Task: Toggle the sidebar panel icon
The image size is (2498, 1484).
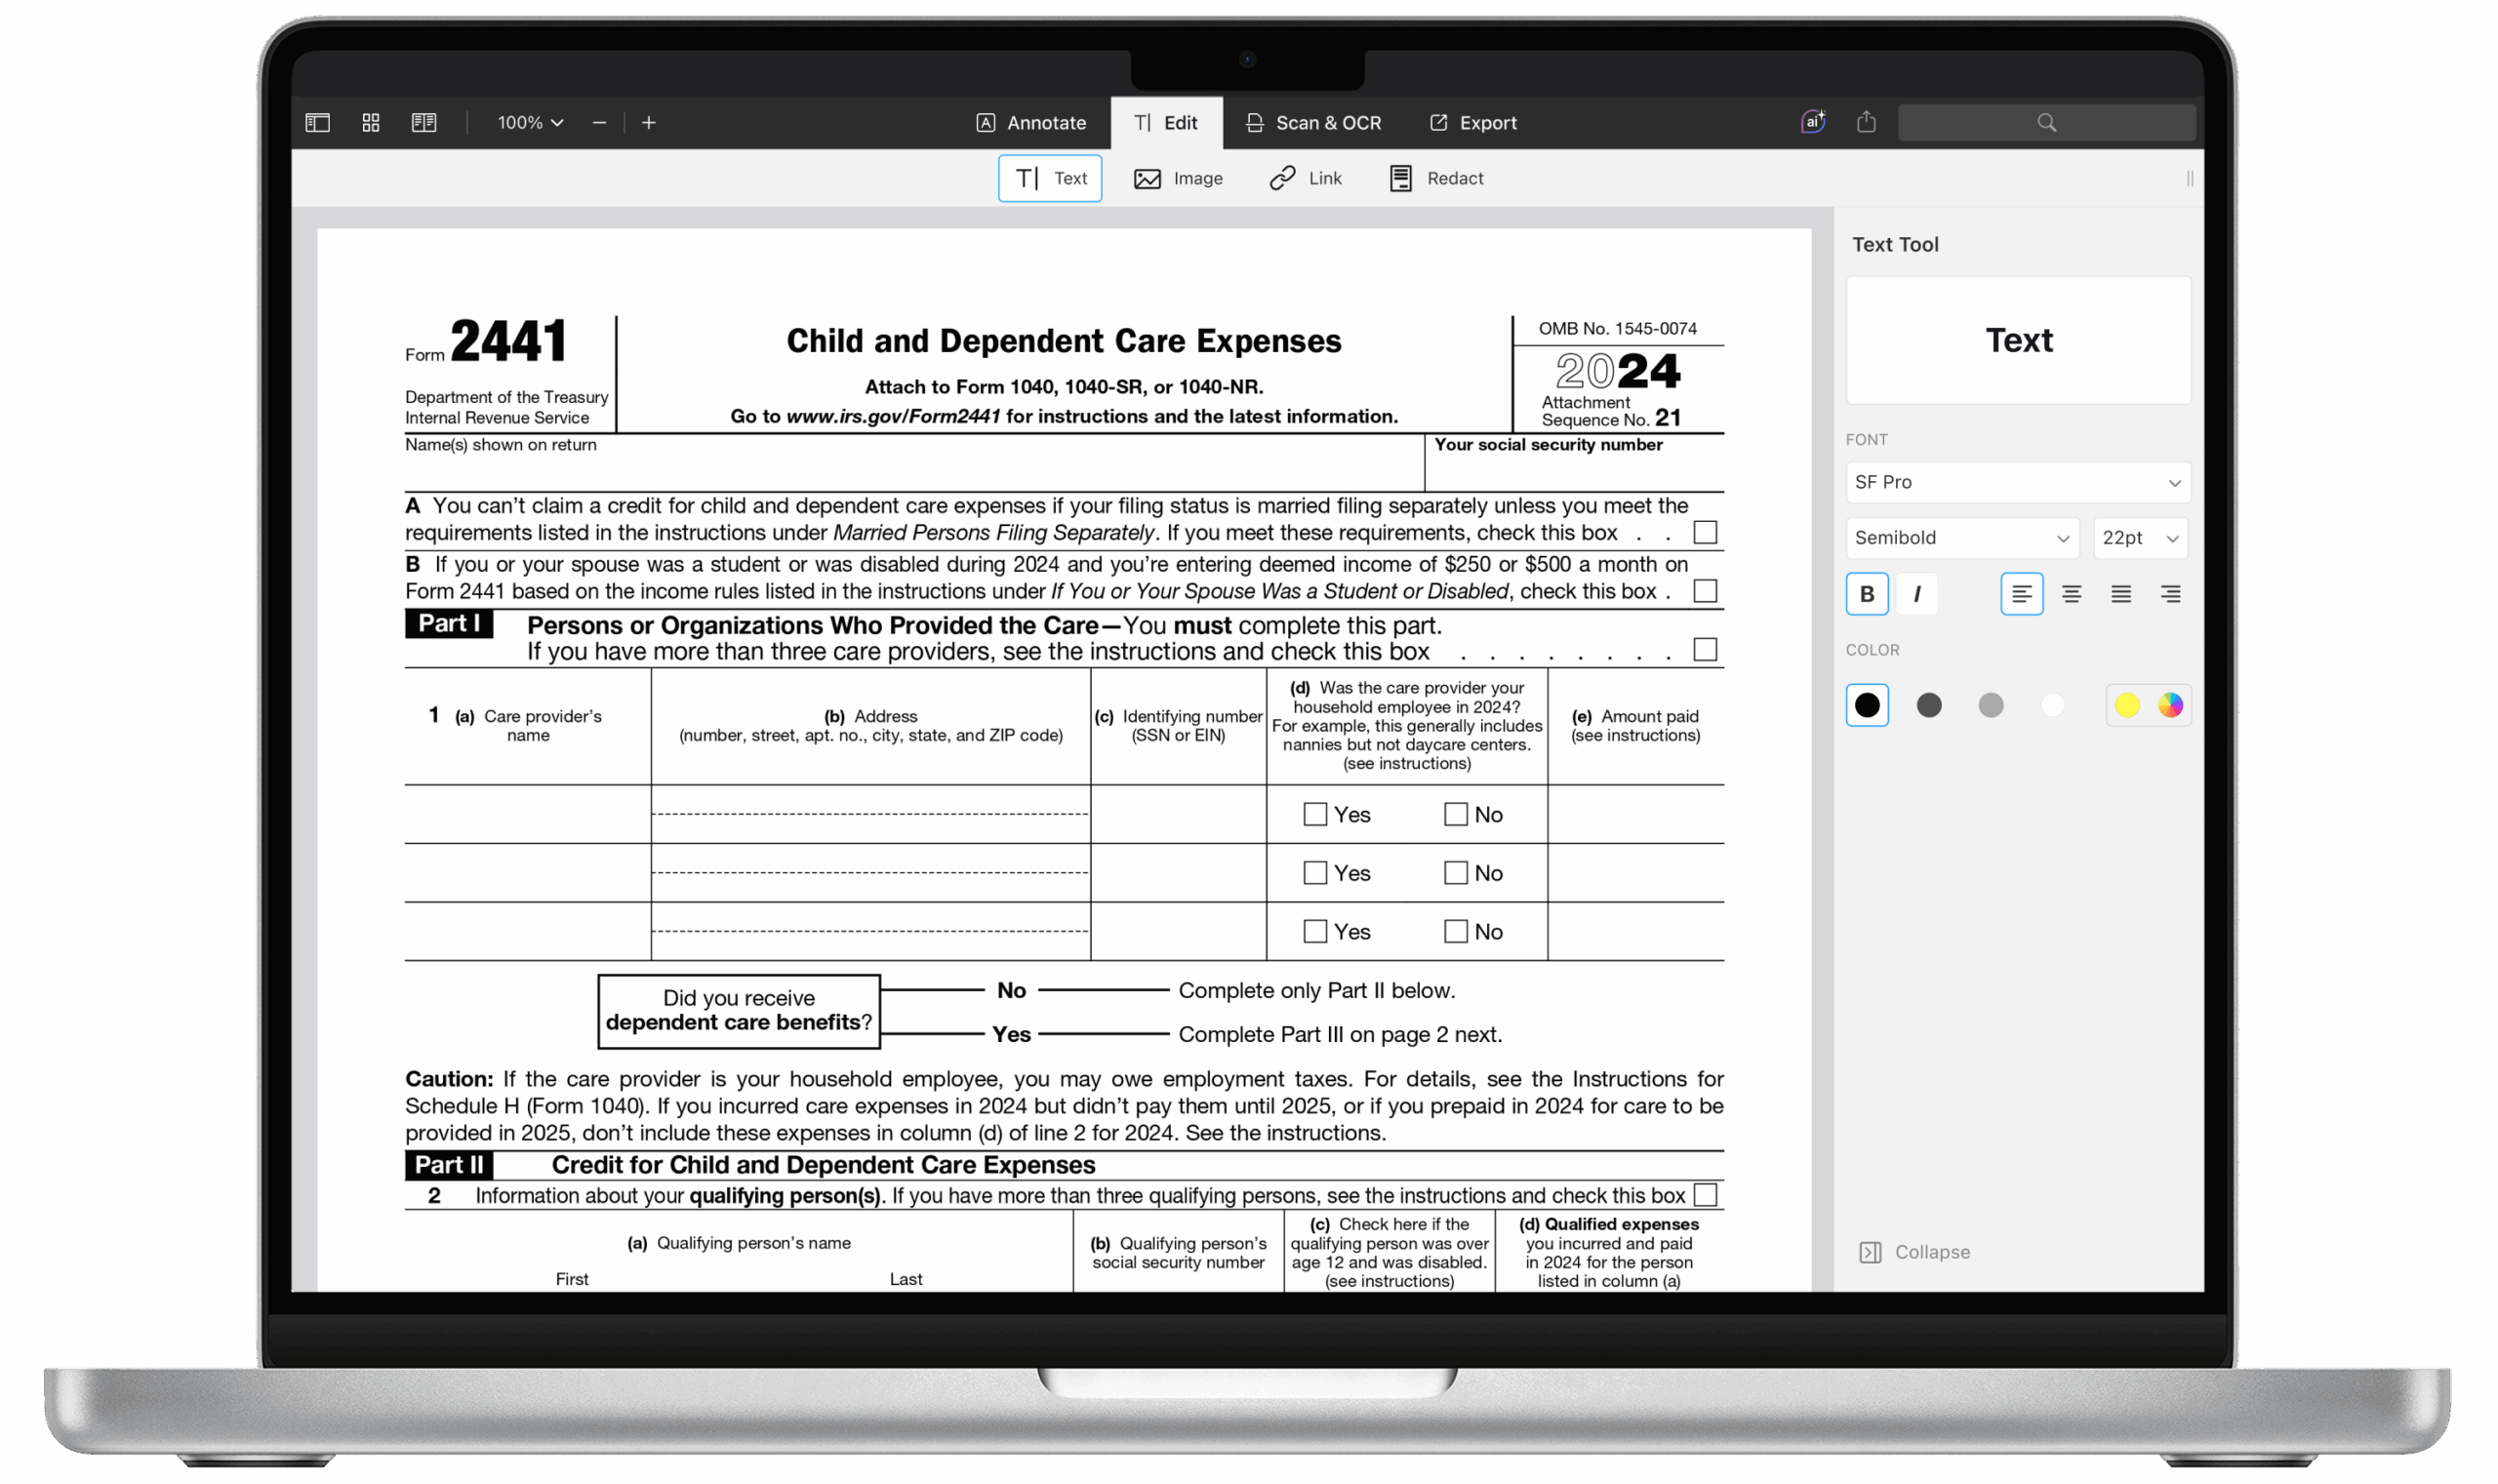Action: click(316, 122)
